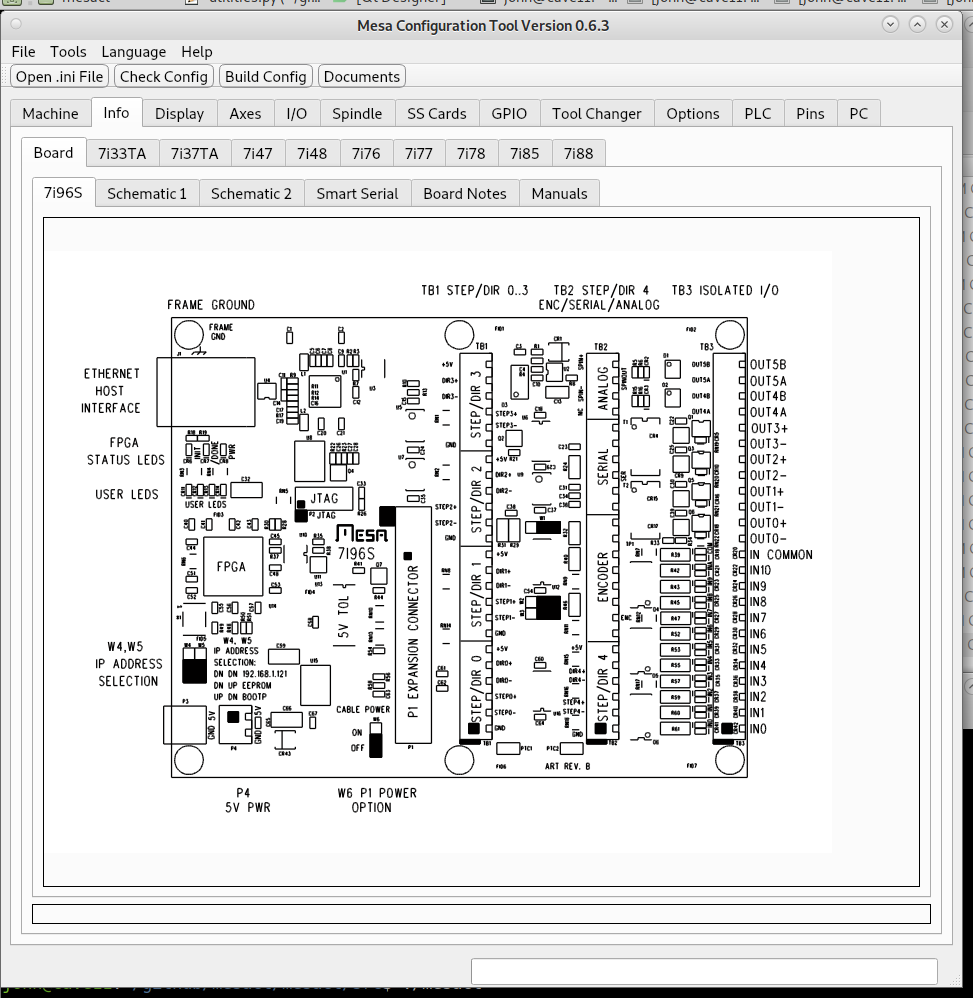
Task: Click the 'OUT3+' pin label
Action: point(769,428)
